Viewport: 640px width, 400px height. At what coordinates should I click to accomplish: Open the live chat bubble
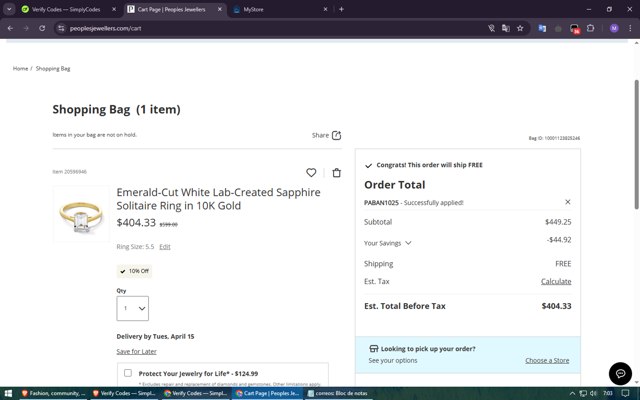[620, 373]
